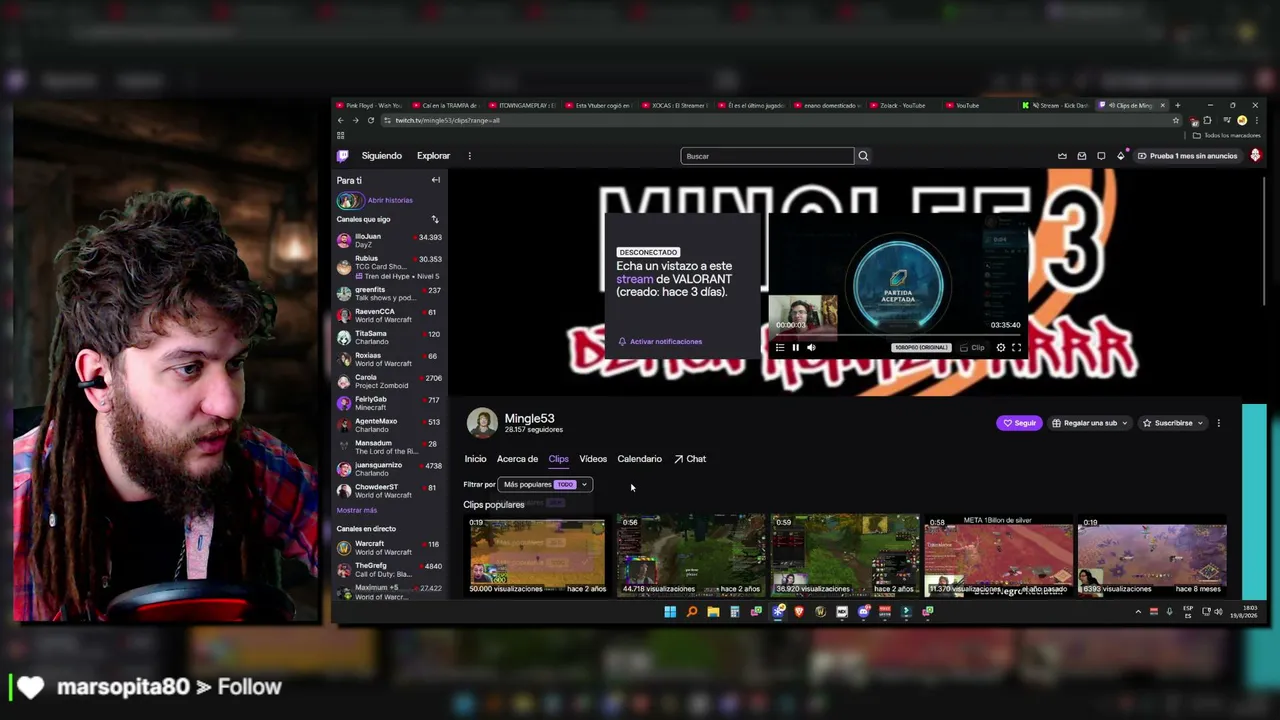Open the Twitch home logo
Screen dimensions: 1280x720
(x=342, y=156)
